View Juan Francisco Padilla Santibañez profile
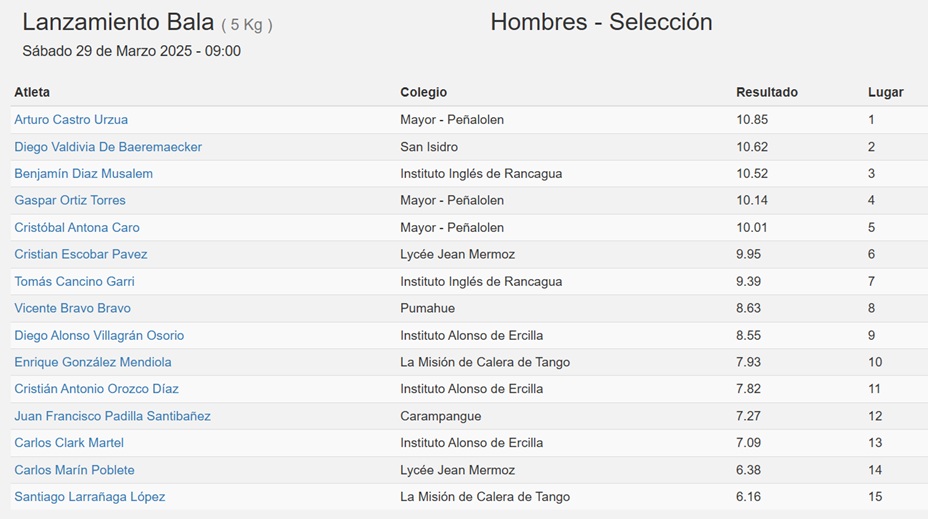928x519 pixels. 112,416
